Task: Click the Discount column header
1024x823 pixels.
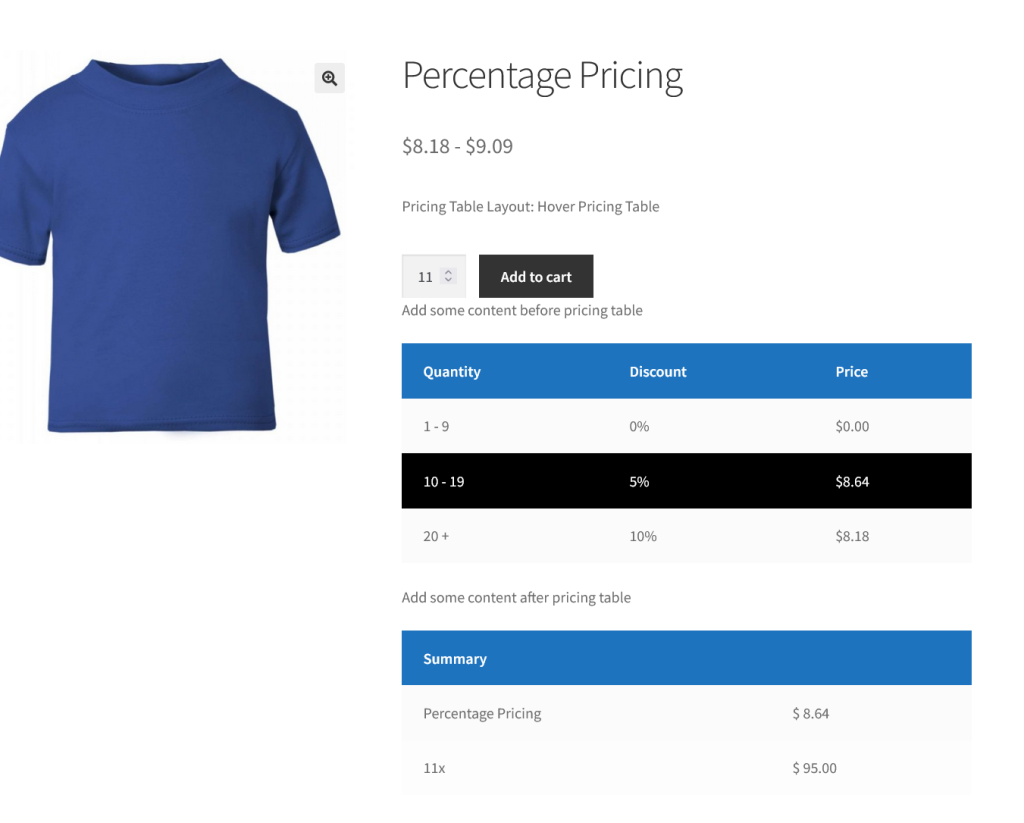Action: [x=658, y=372]
